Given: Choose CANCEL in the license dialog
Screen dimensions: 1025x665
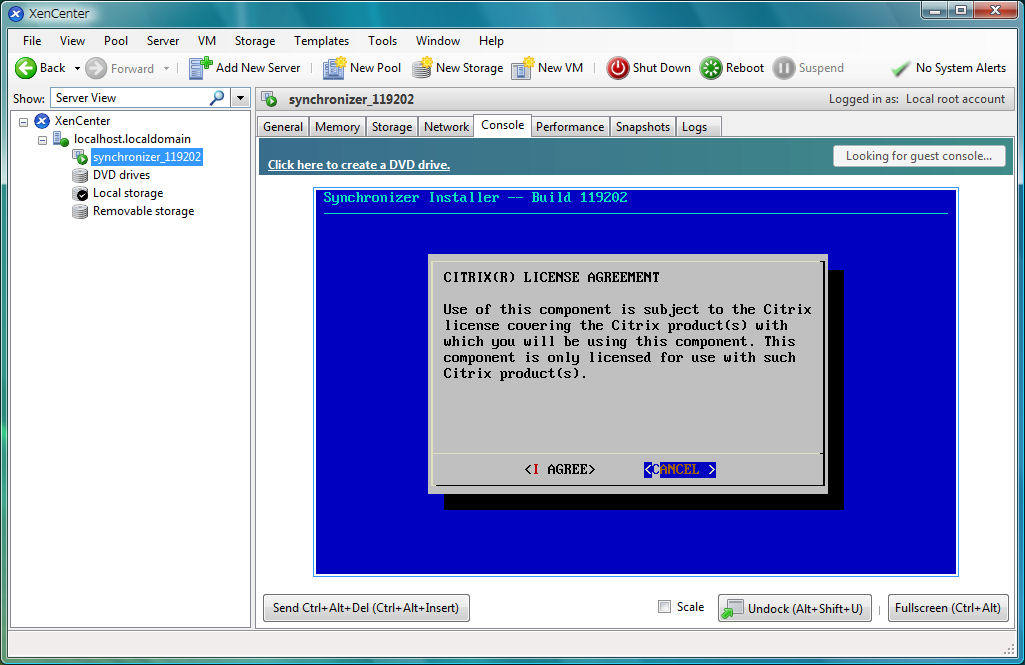Looking at the screenshot, I should [x=680, y=469].
